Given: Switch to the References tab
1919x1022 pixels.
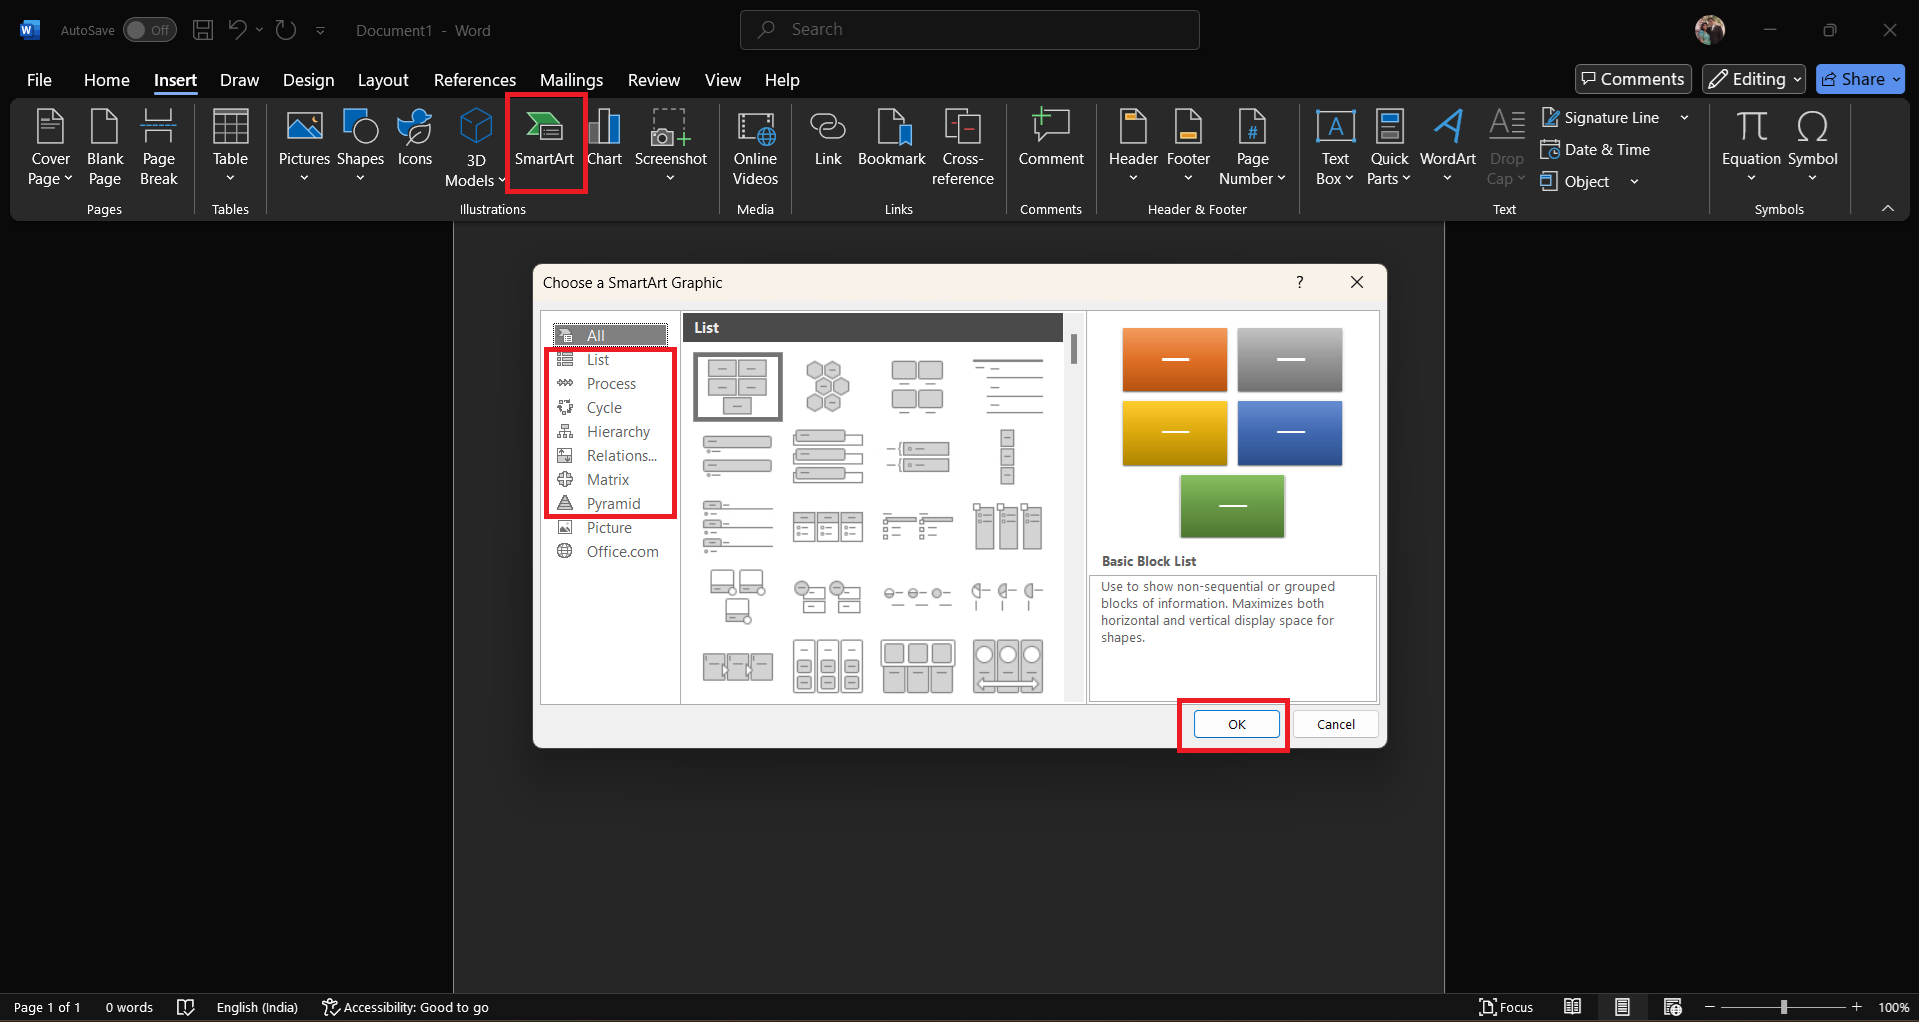Looking at the screenshot, I should [475, 80].
